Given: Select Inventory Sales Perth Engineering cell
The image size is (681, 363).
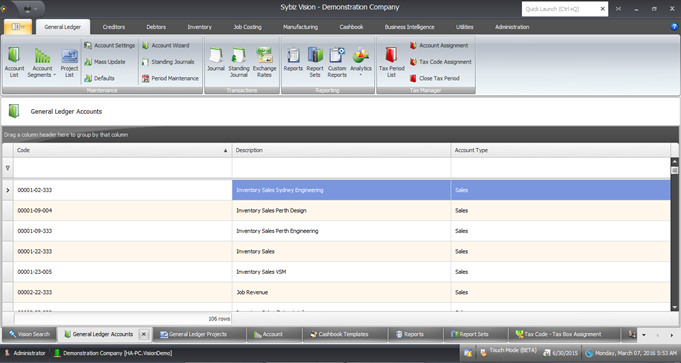Looking at the screenshot, I should pyautogui.click(x=341, y=231).
